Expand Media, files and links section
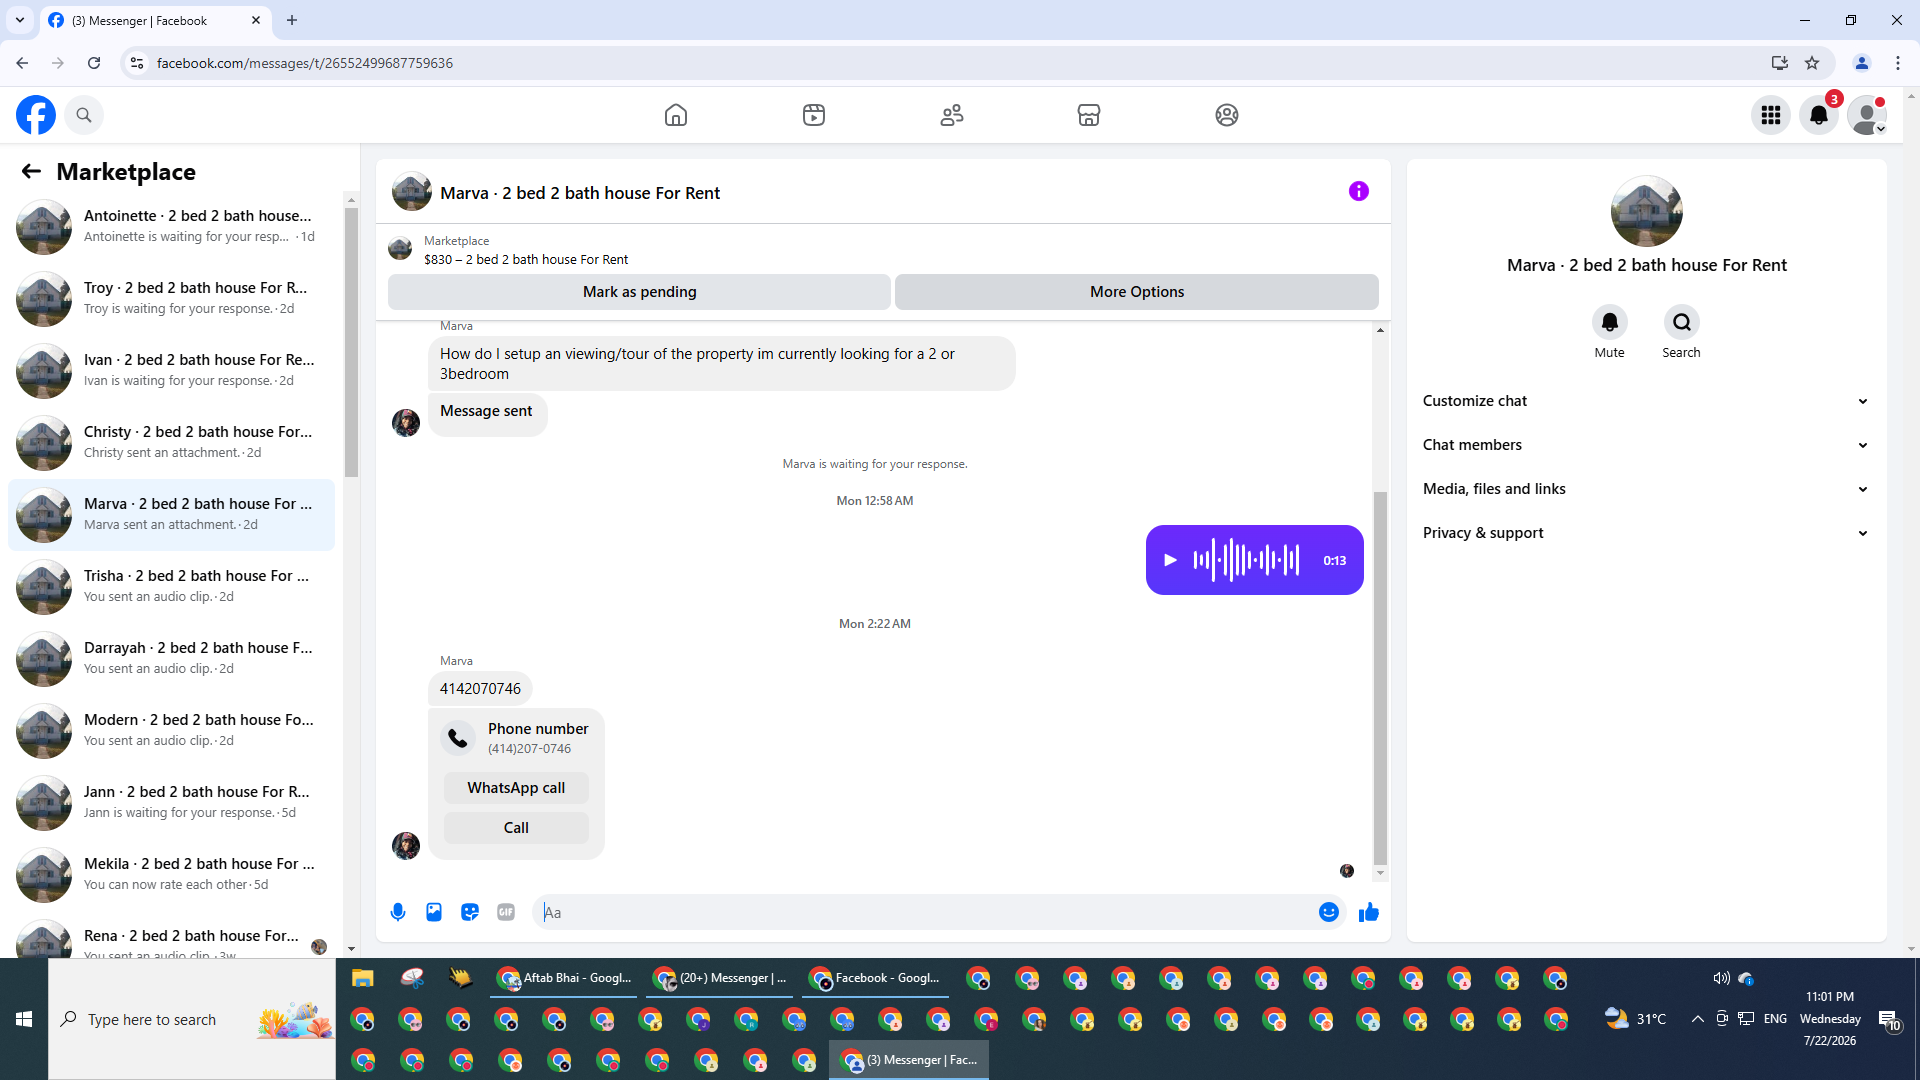The height and width of the screenshot is (1080, 1920). click(1646, 489)
